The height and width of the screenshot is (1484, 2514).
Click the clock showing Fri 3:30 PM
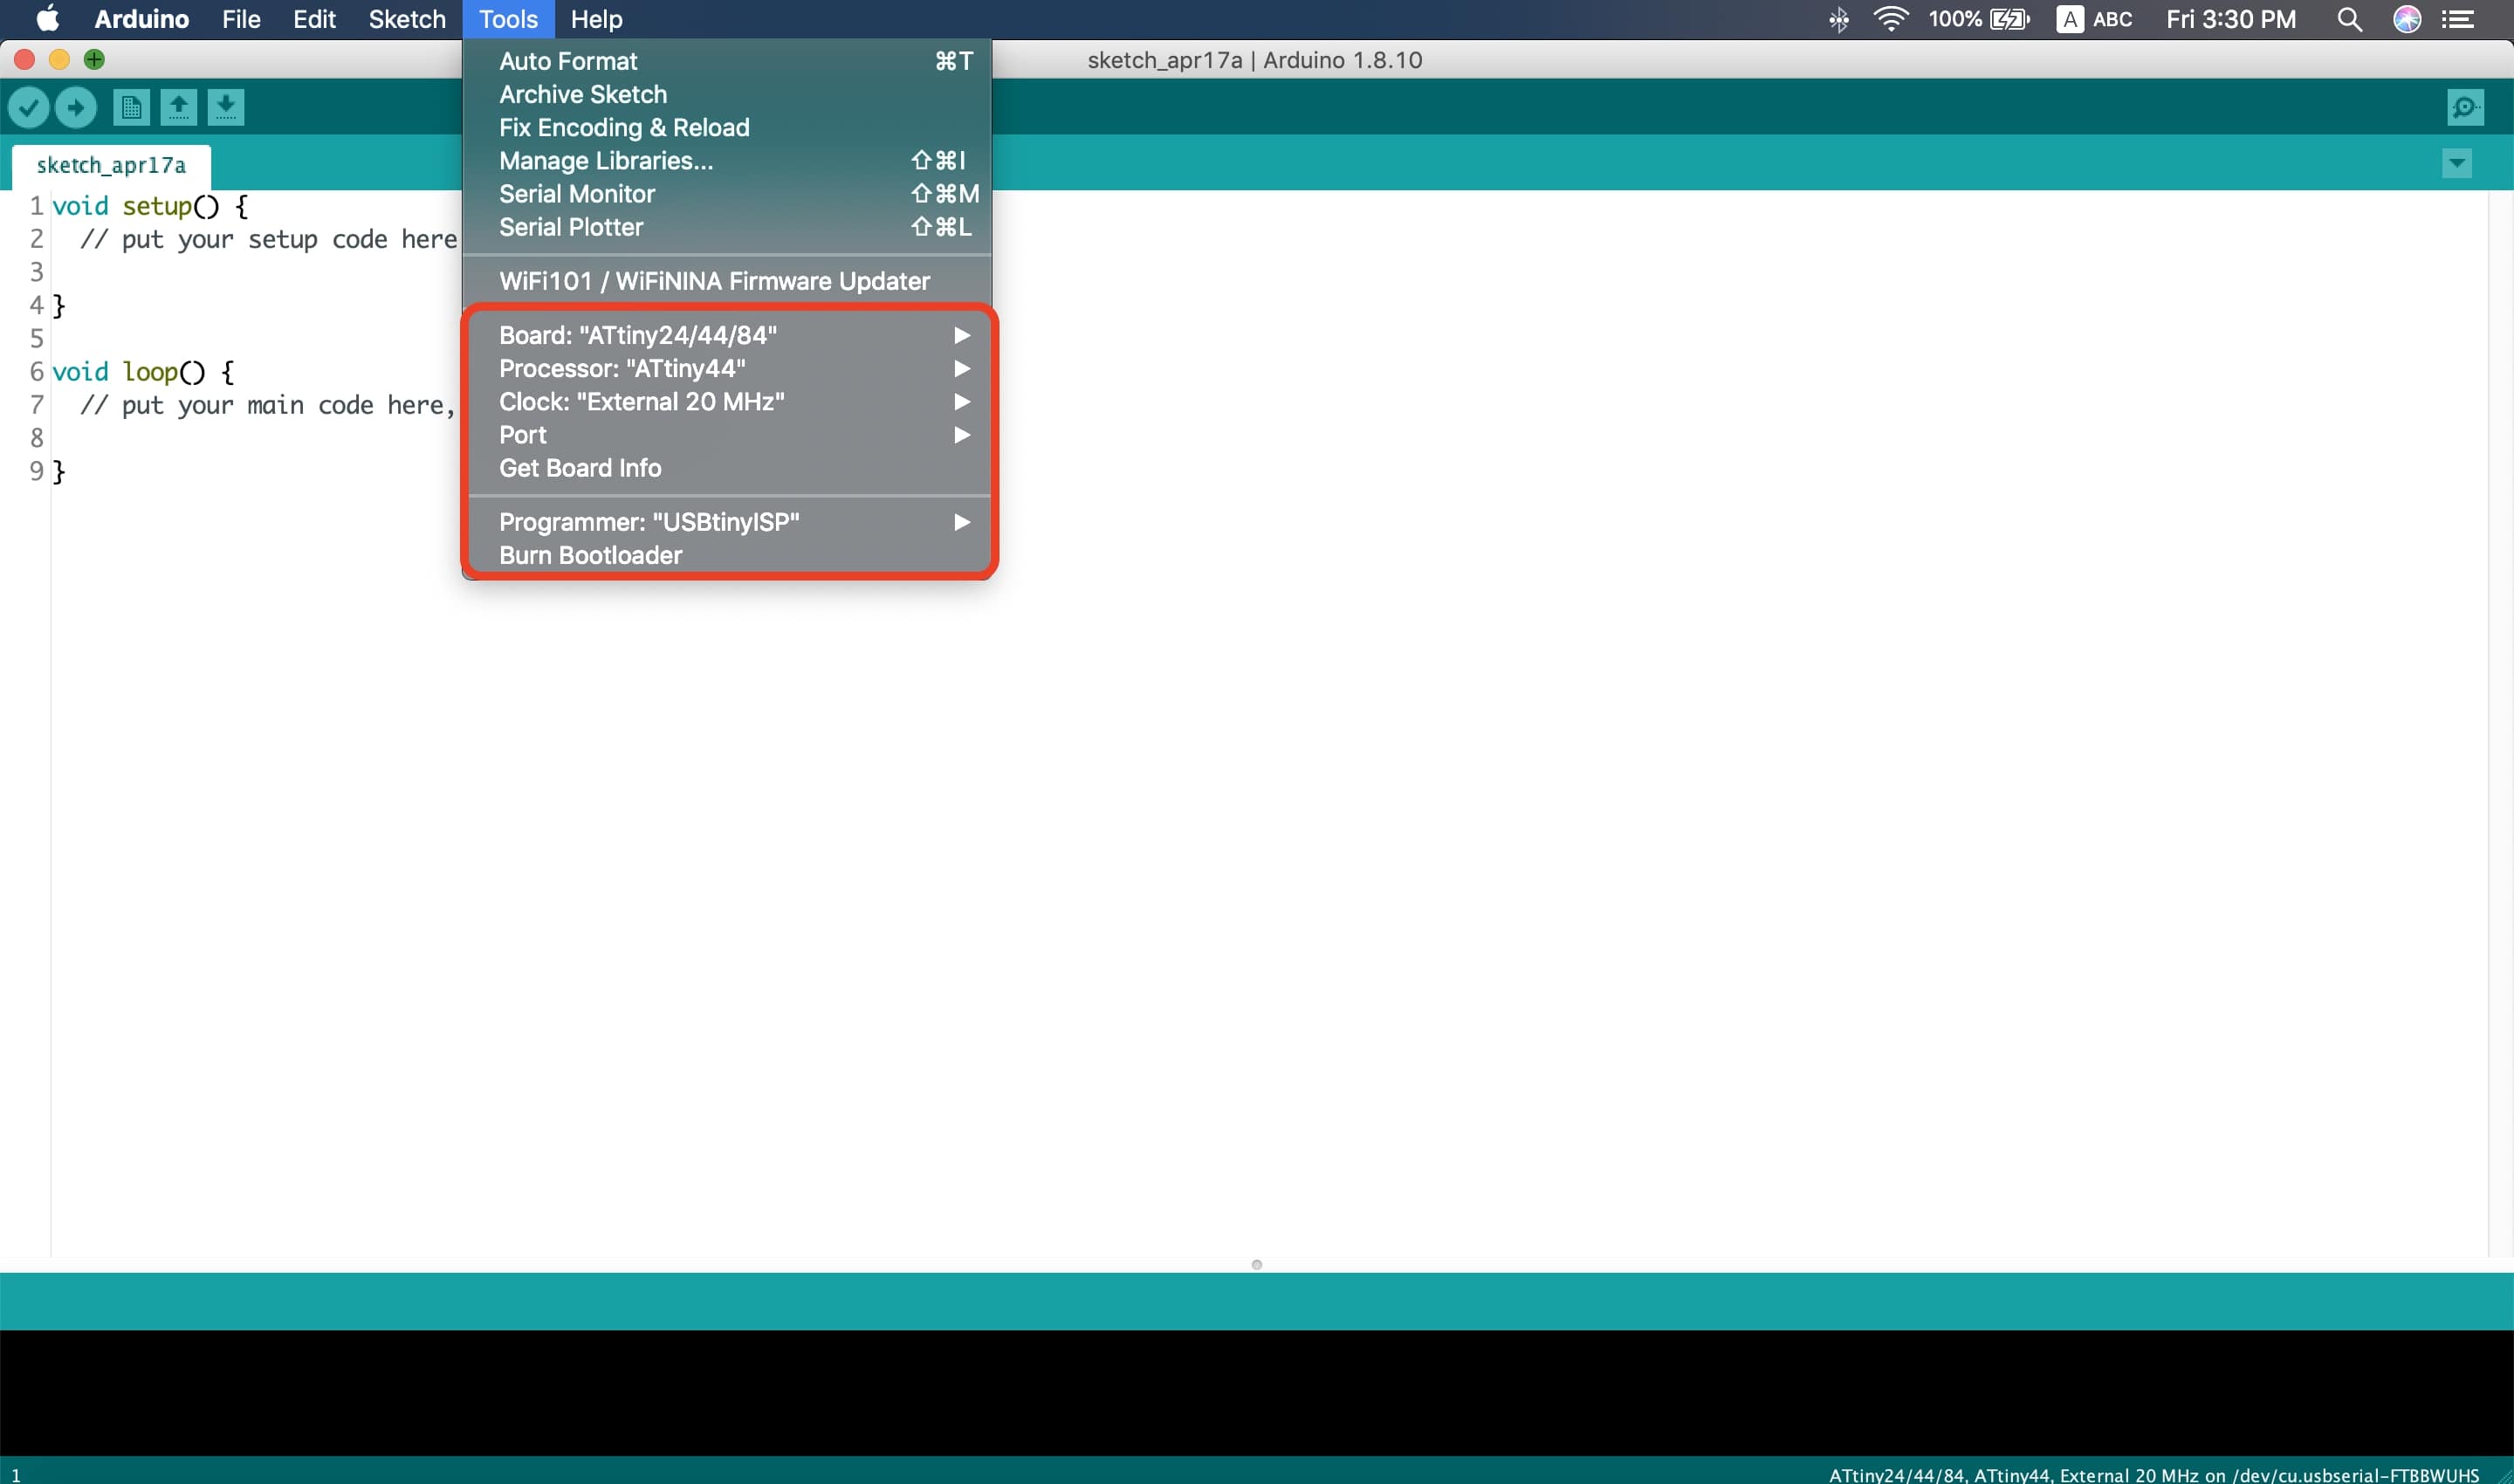[2230, 19]
